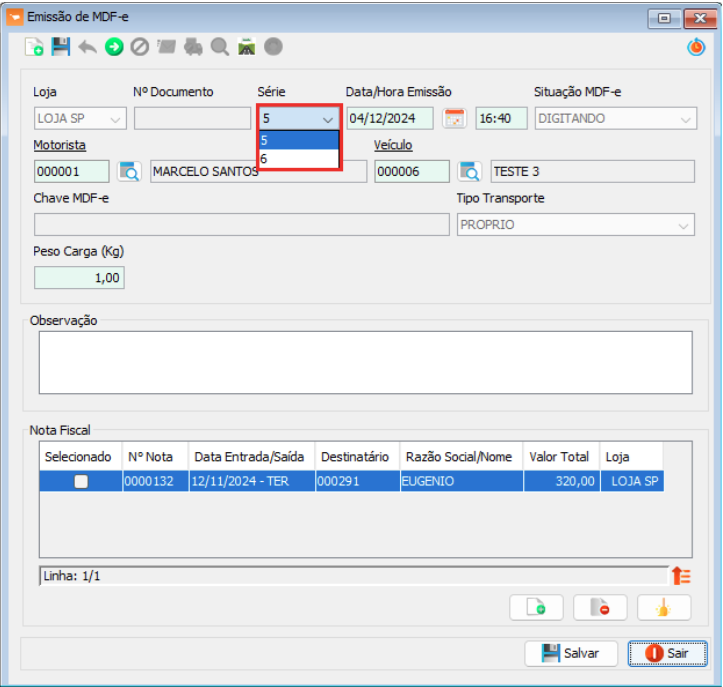Viewport: 723px width, 687px height.
Task: Click the floppy disk save toolbar icon
Action: [61, 47]
